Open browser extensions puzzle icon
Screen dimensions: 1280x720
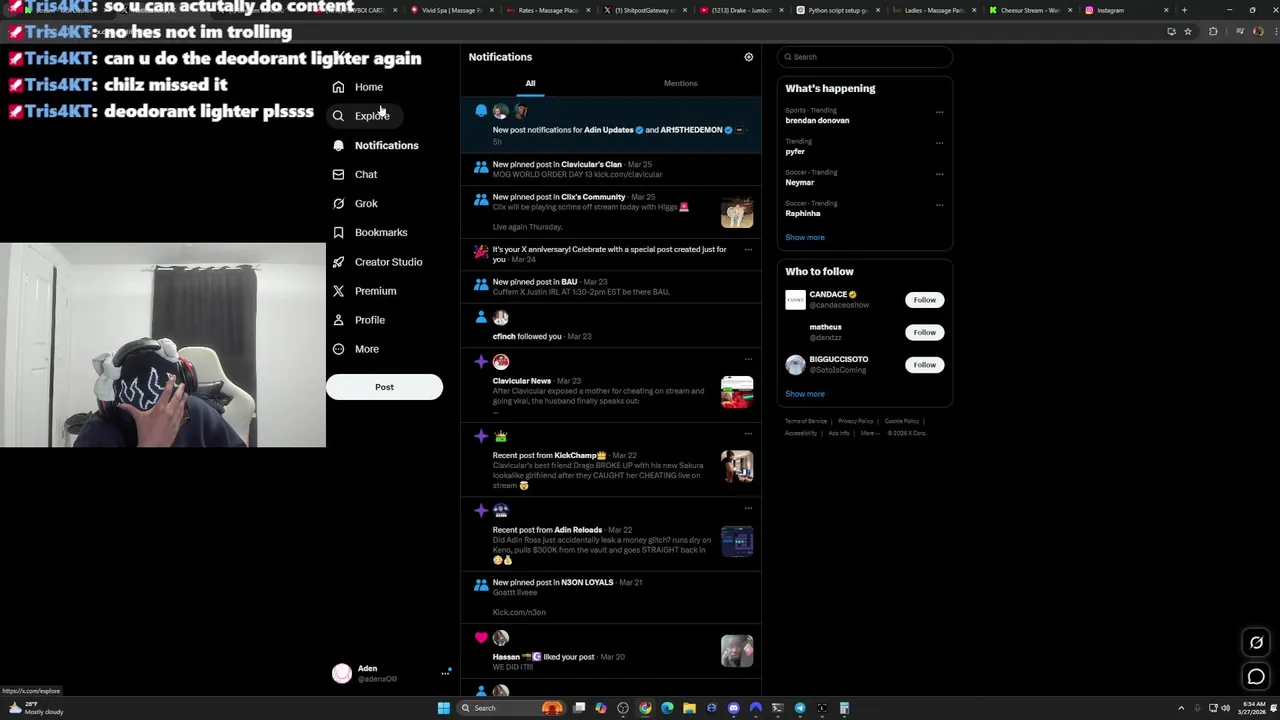(x=1213, y=31)
